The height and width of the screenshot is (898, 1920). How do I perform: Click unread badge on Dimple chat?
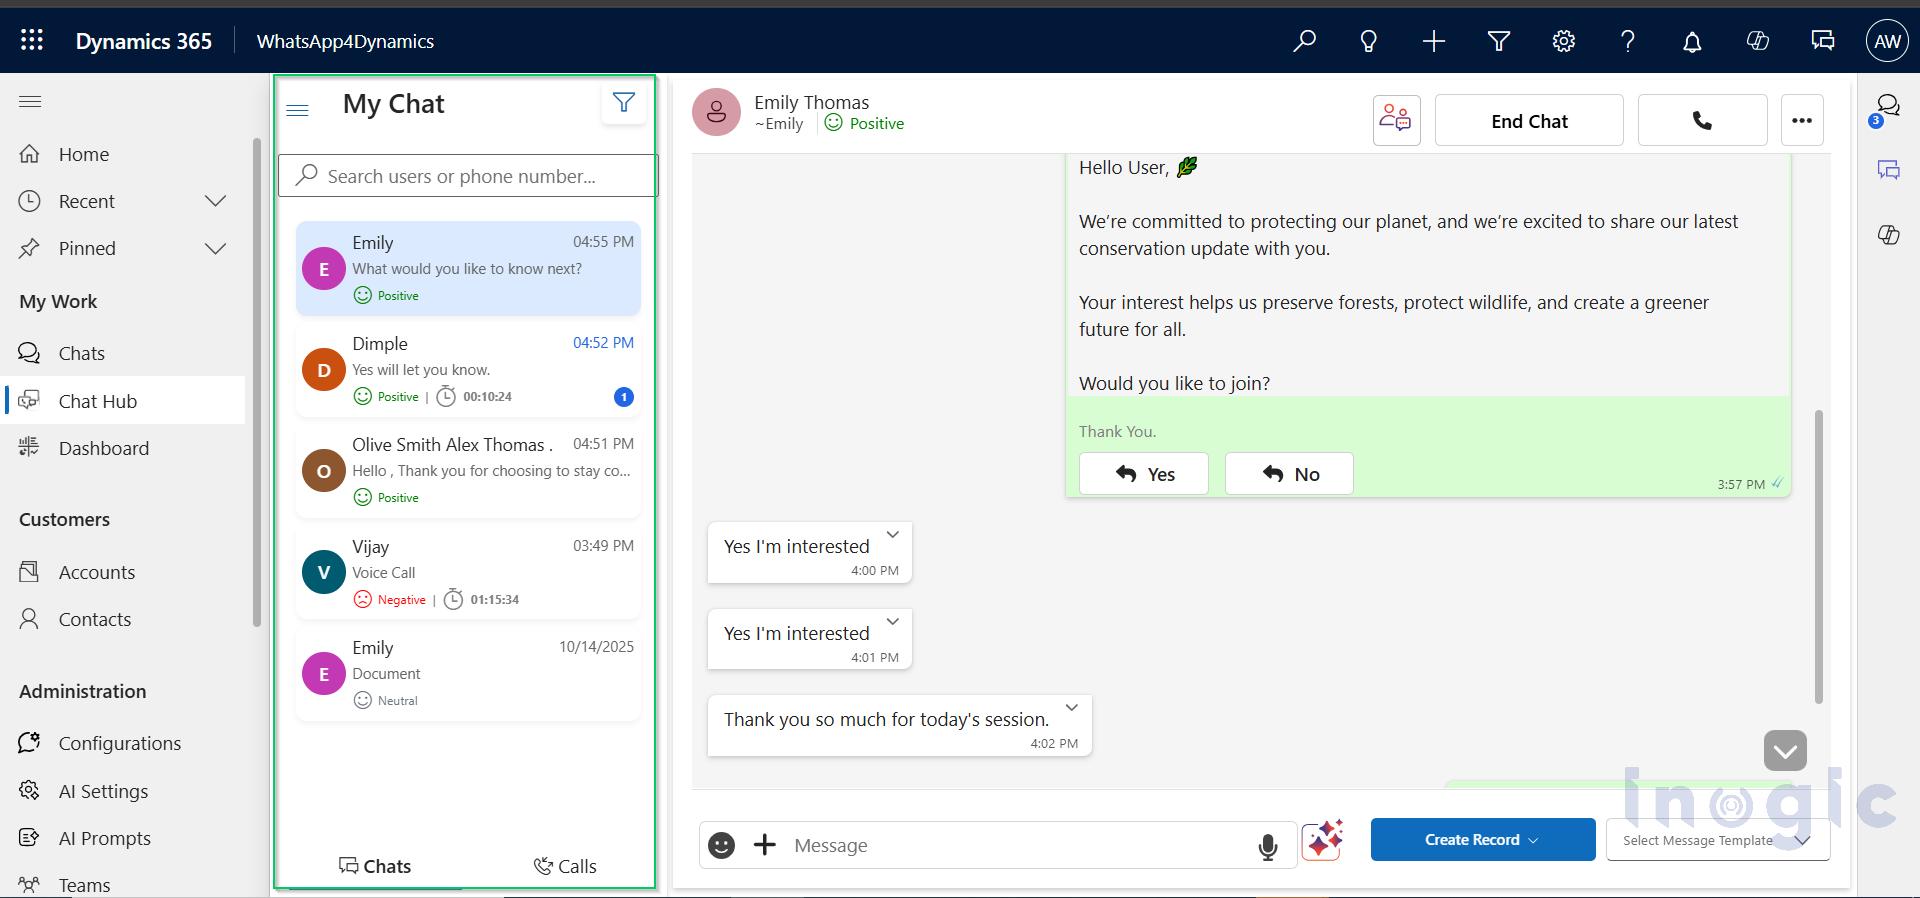point(623,397)
